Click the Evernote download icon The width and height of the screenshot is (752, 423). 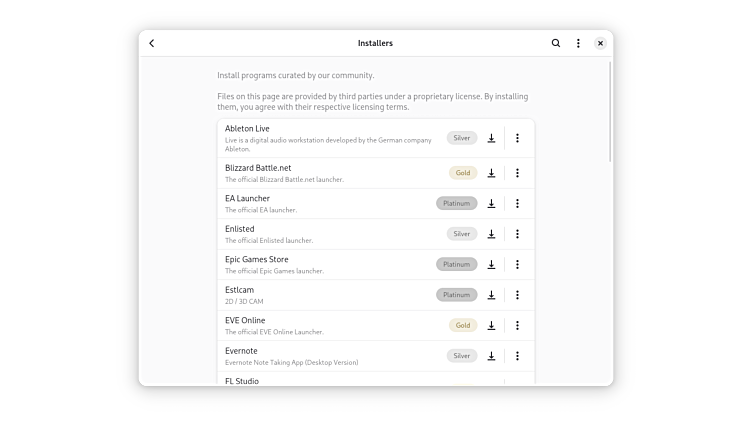tap(491, 356)
